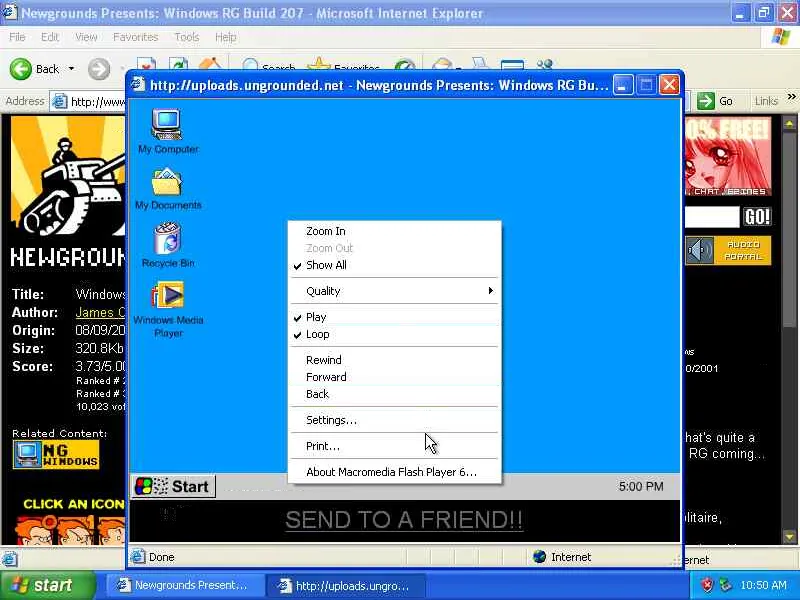Click the Done status page icon
The width and height of the screenshot is (800, 600).
pos(138,556)
